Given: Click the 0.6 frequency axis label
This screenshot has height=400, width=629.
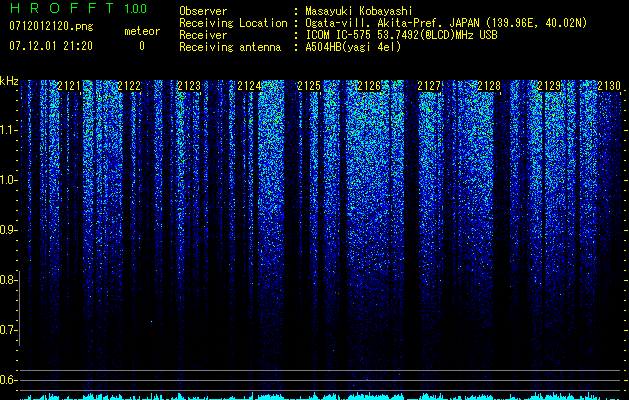Looking at the screenshot, I should pos(9,380).
